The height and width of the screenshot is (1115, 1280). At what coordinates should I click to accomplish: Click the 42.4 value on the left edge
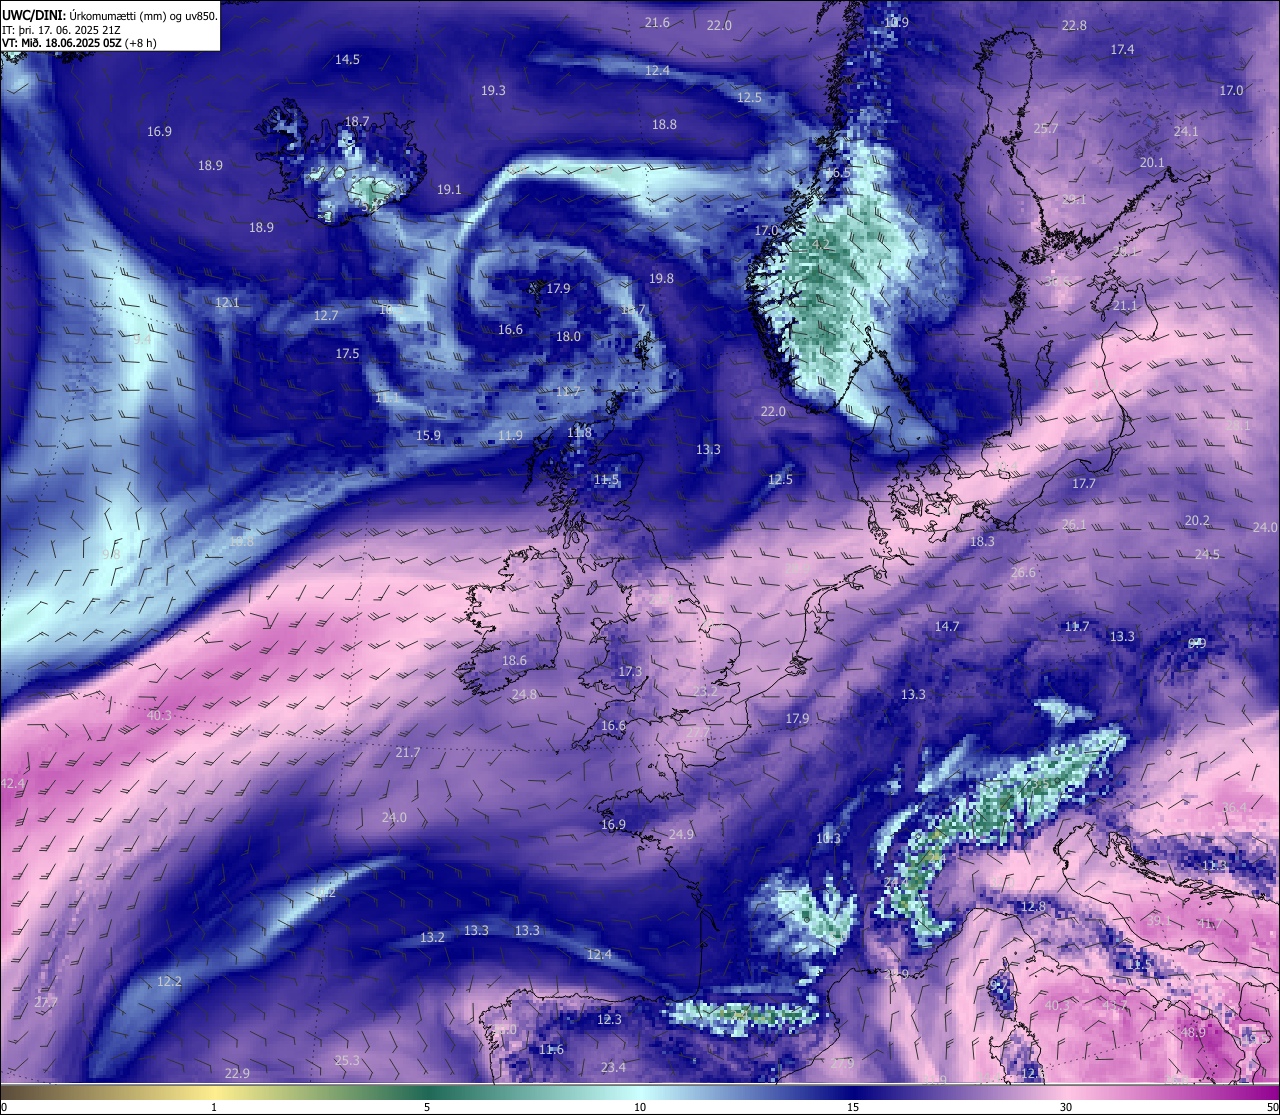click(x=14, y=783)
